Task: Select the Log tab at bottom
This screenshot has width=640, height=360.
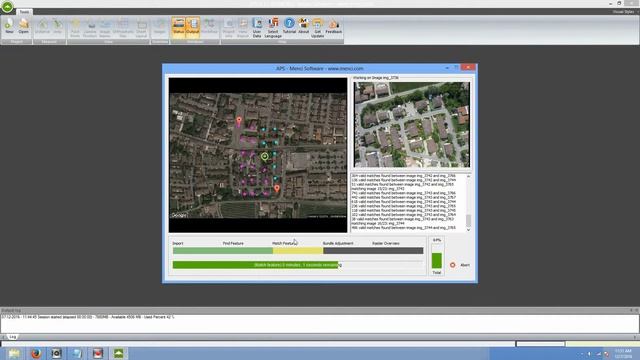Action: [x=13, y=337]
